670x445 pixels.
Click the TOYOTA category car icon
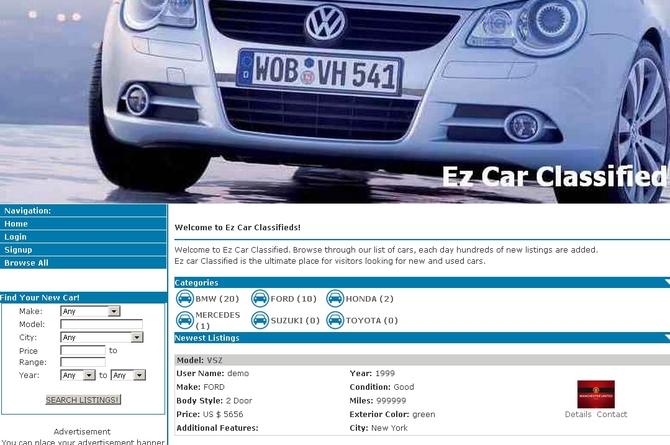coord(335,320)
